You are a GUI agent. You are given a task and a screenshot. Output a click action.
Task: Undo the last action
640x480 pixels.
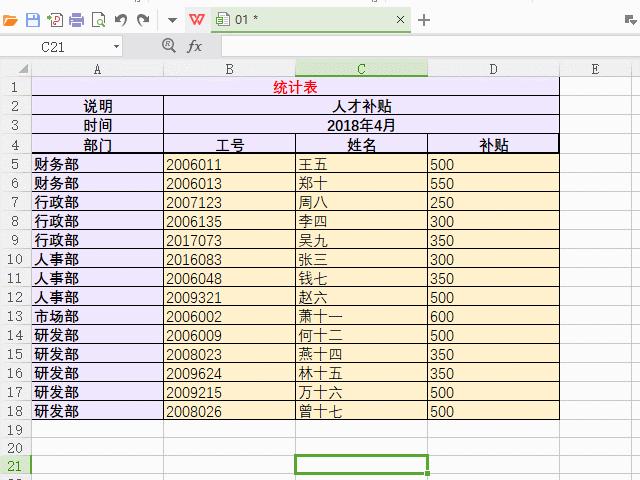click(120, 20)
